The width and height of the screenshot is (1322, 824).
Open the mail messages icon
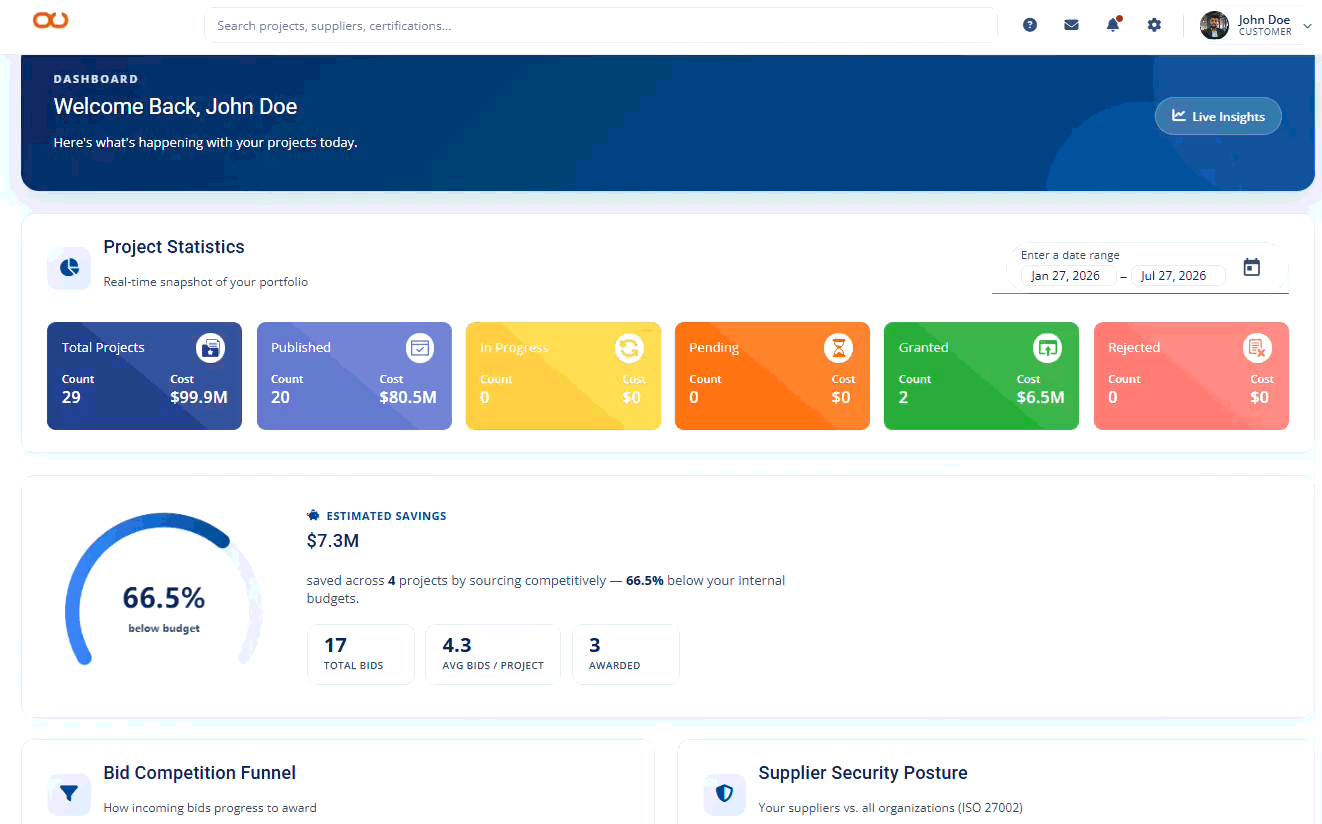pyautogui.click(x=1071, y=25)
